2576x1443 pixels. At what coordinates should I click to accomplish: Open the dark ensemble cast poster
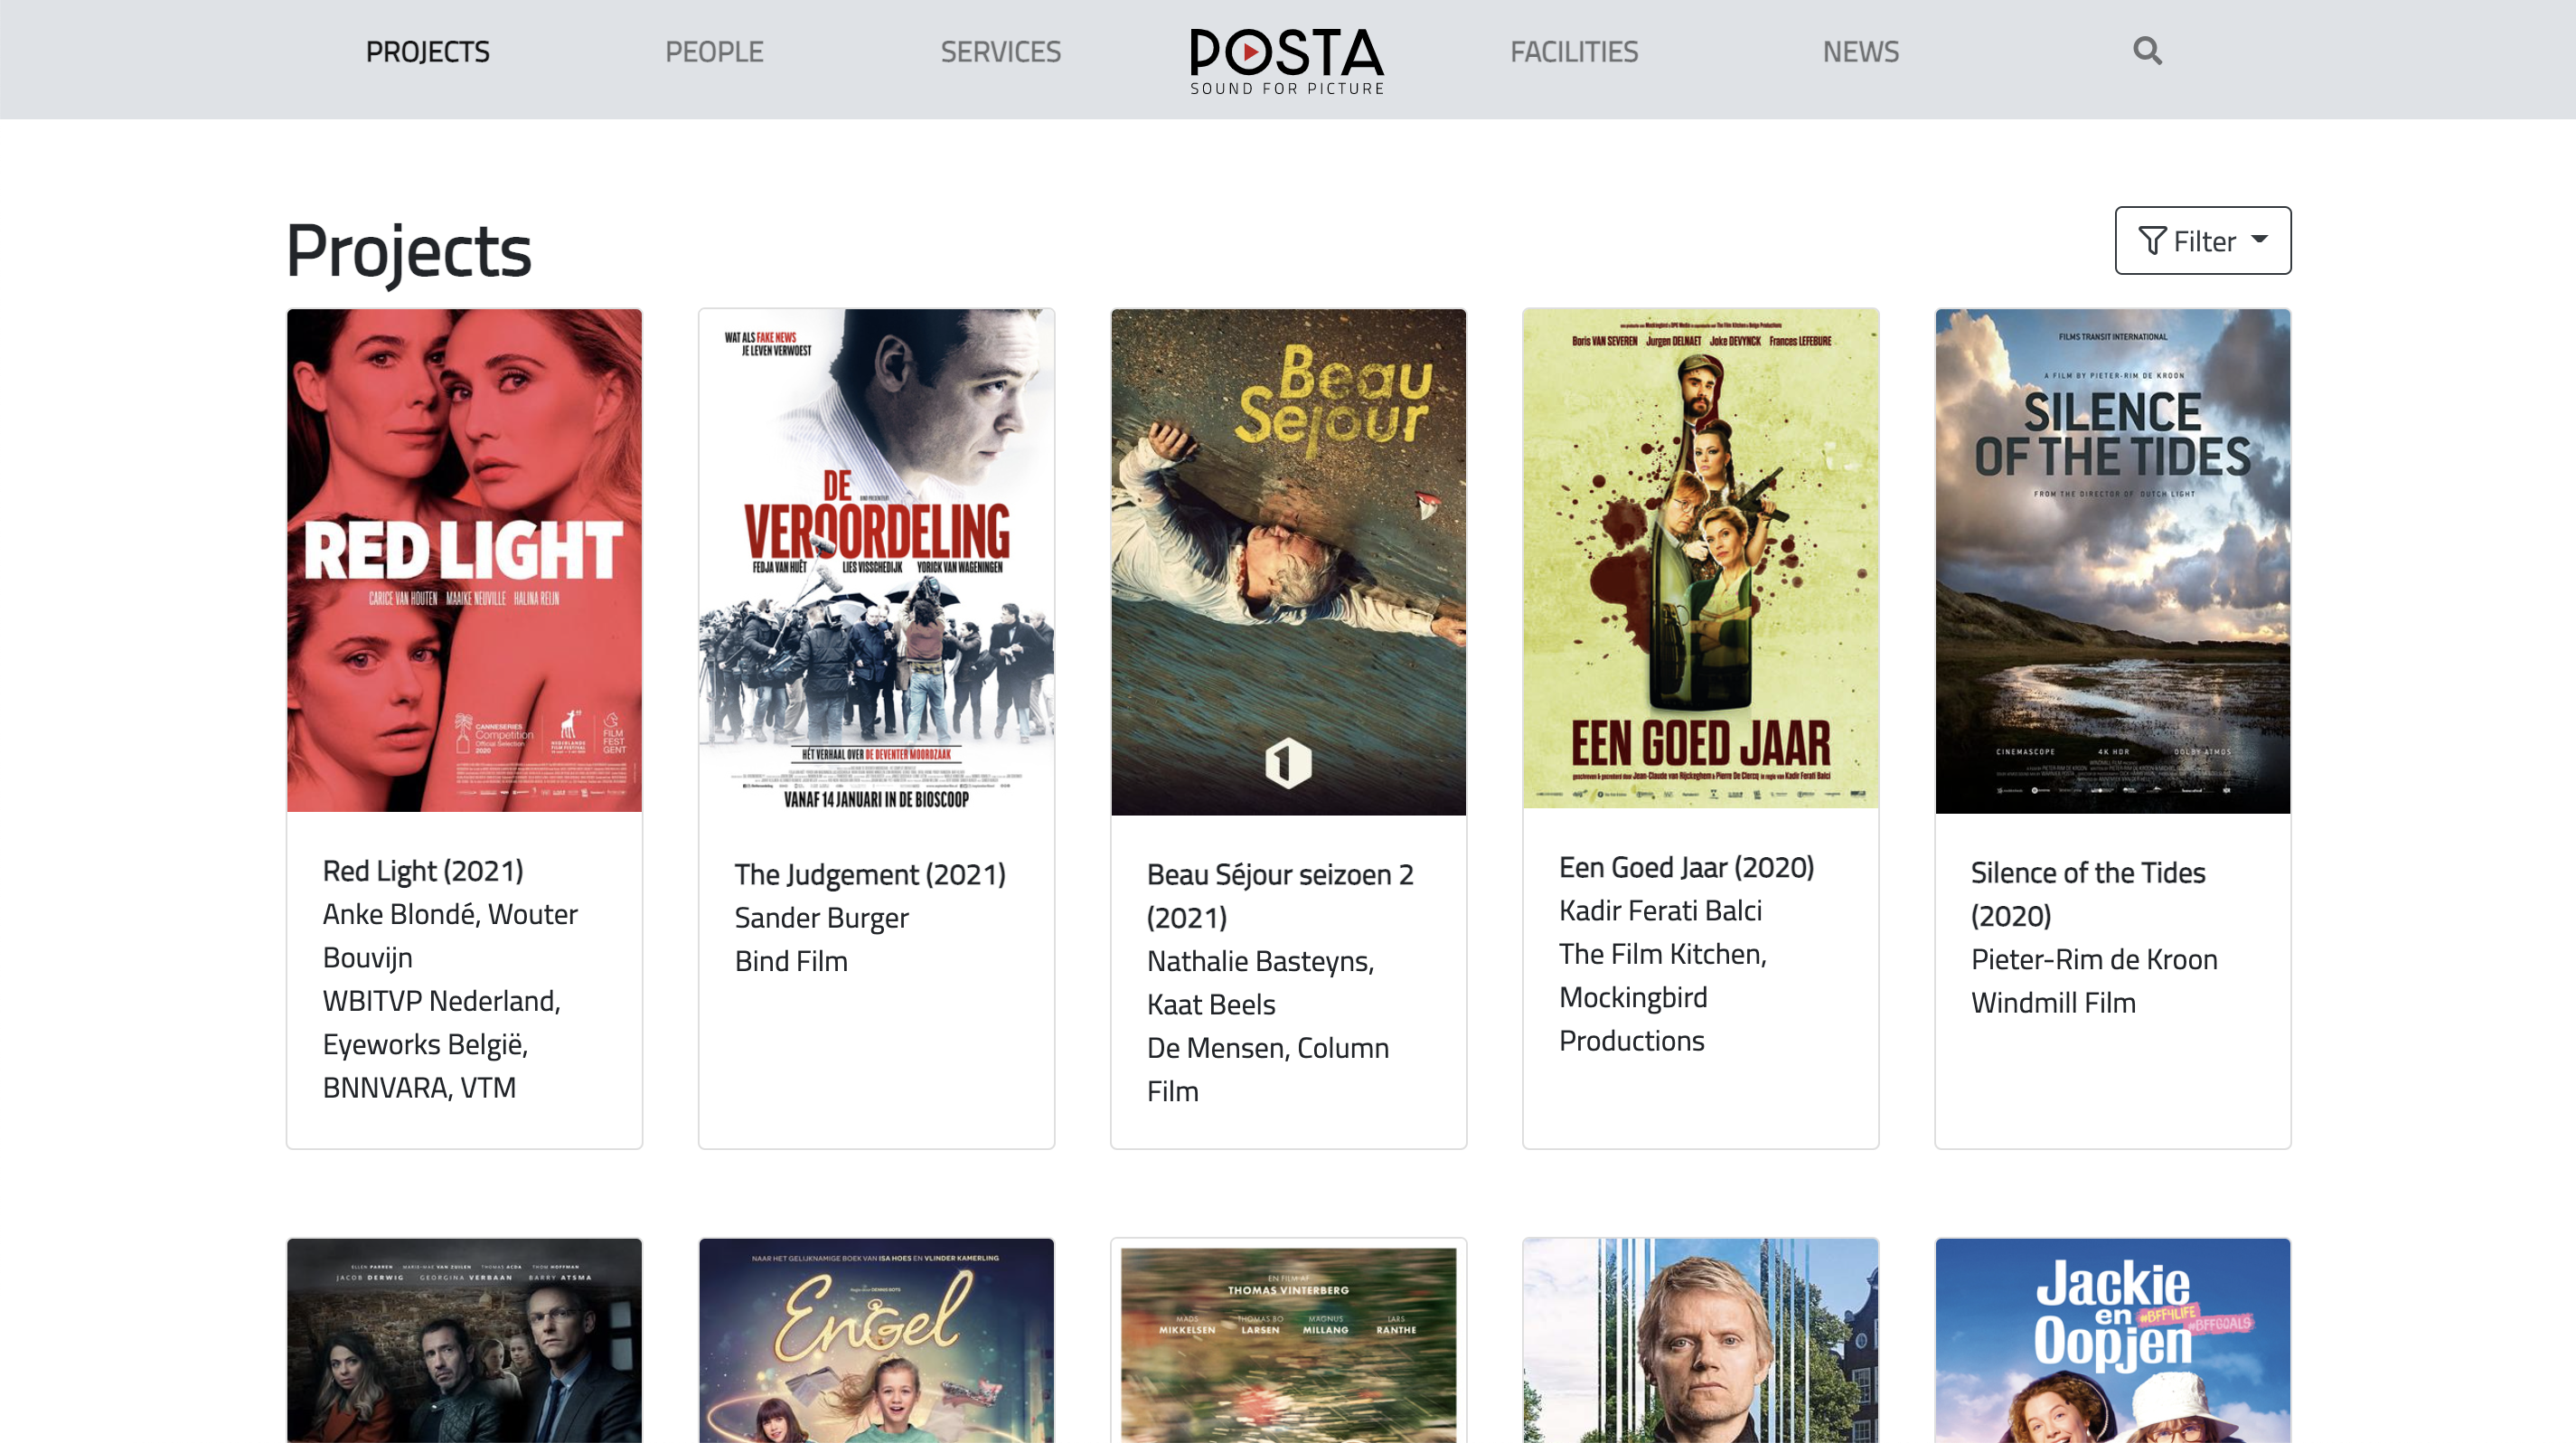464,1340
